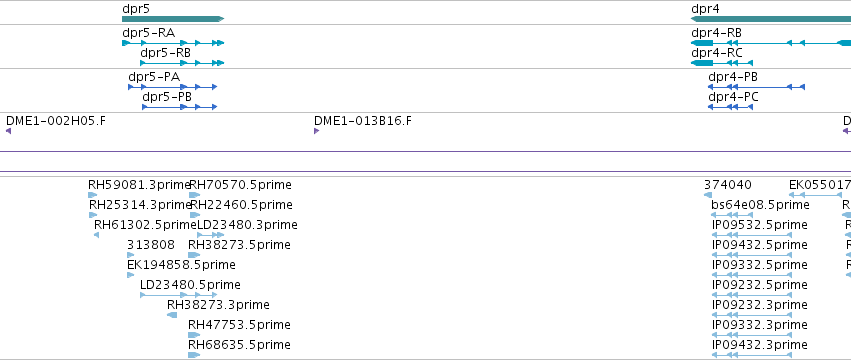
Task: Click the dpr4-PC protein feature
Action: 731,107
